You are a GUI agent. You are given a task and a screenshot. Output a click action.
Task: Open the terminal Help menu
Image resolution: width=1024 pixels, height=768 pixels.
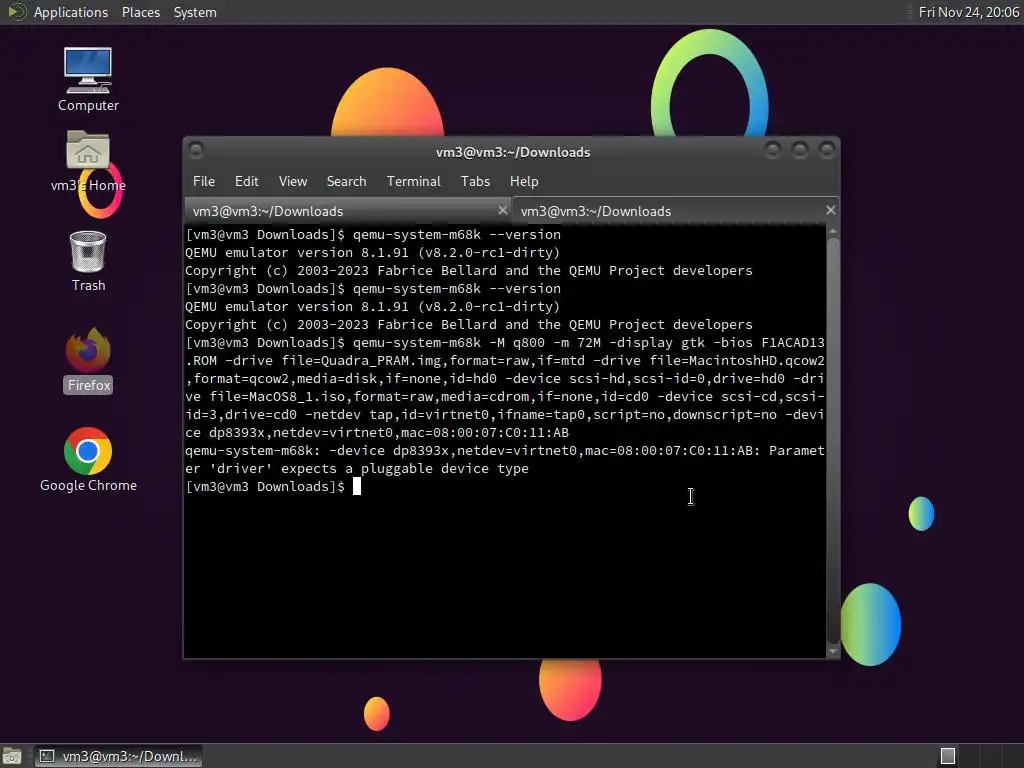click(524, 182)
